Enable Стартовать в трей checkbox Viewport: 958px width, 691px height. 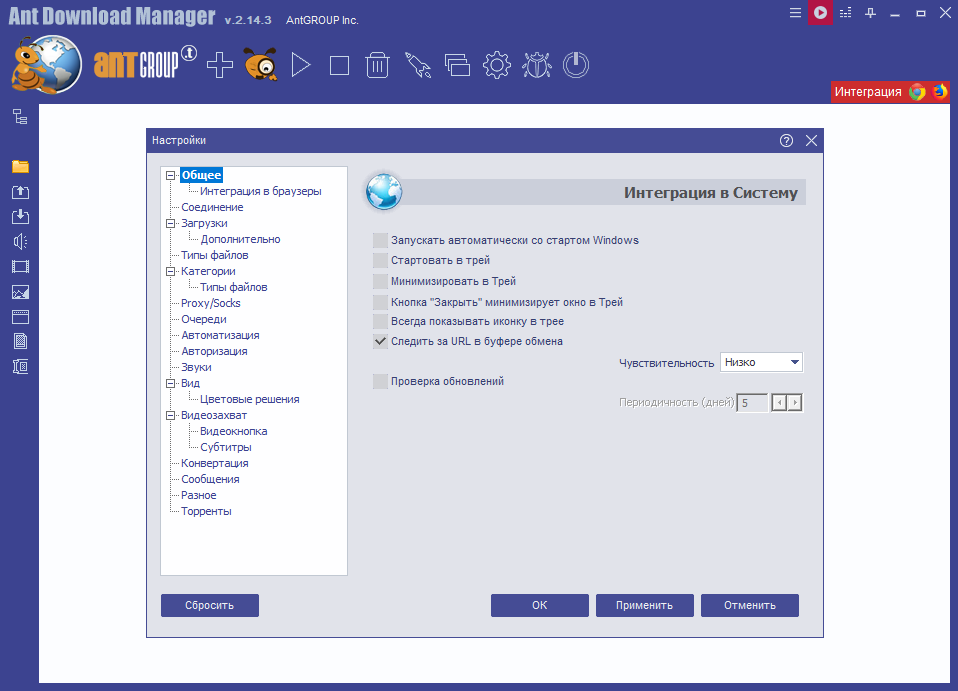point(380,261)
